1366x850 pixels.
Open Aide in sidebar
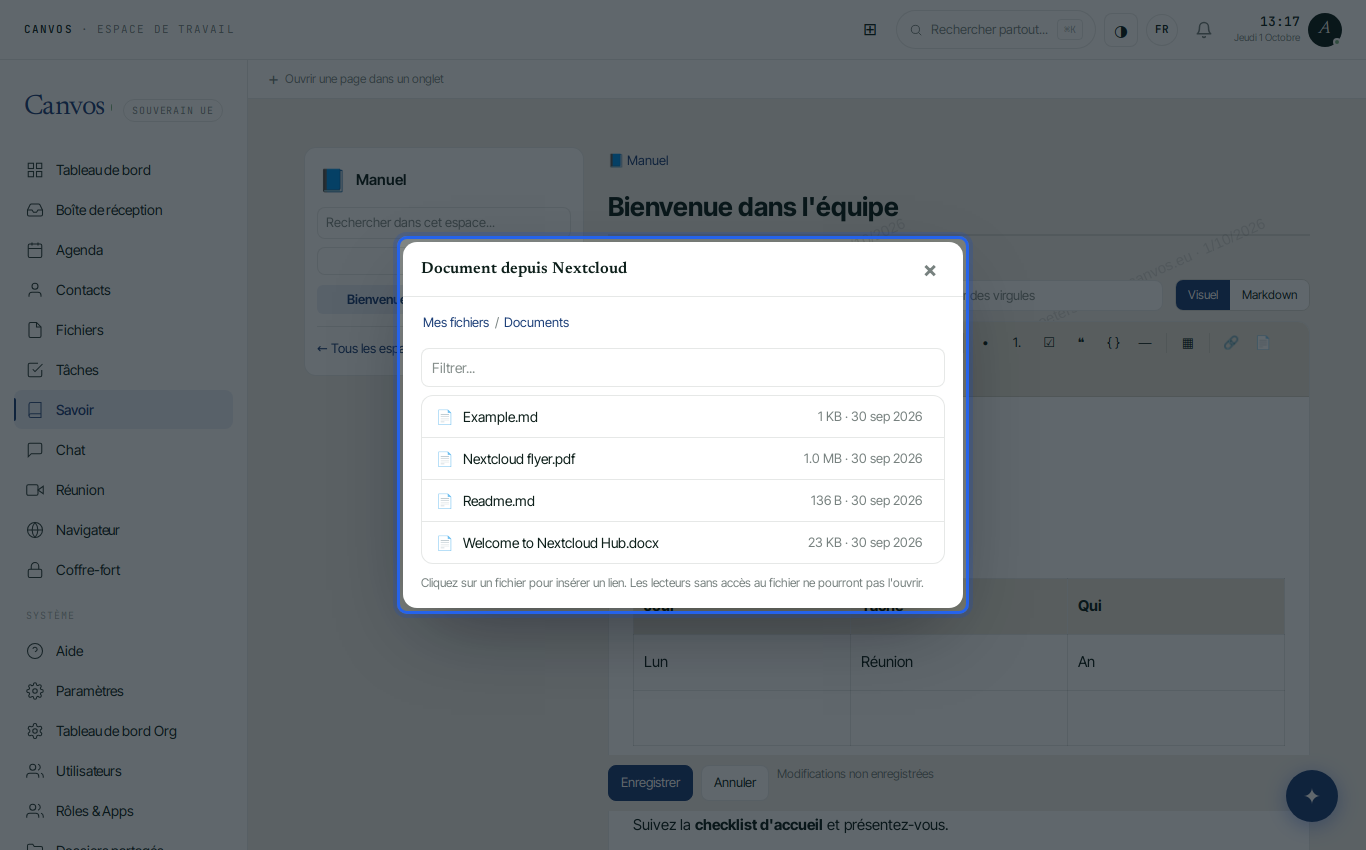(x=123, y=651)
